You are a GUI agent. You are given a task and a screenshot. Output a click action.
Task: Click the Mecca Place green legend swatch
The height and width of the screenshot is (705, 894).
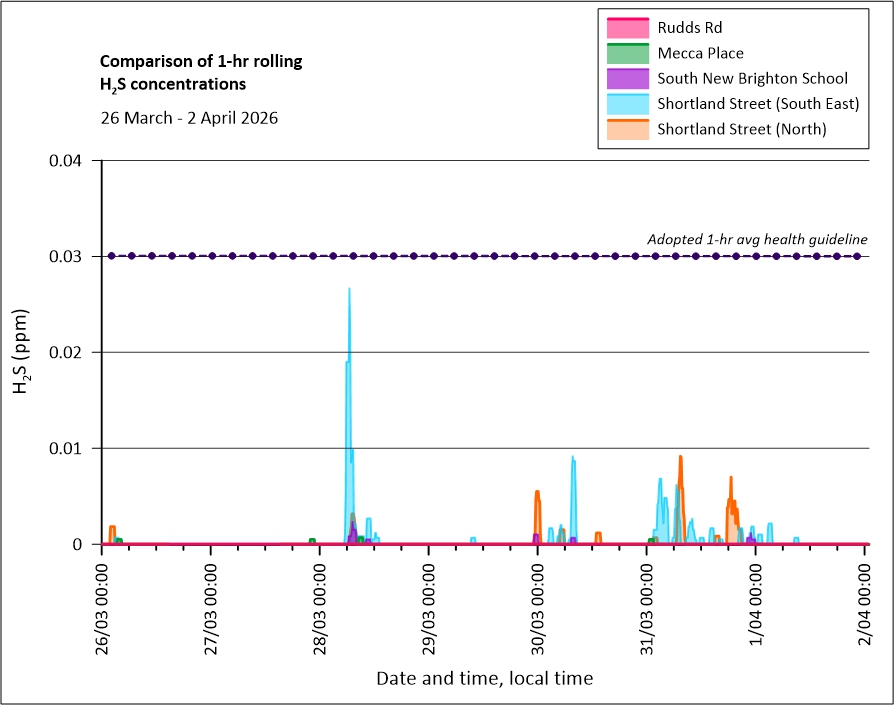click(626, 52)
